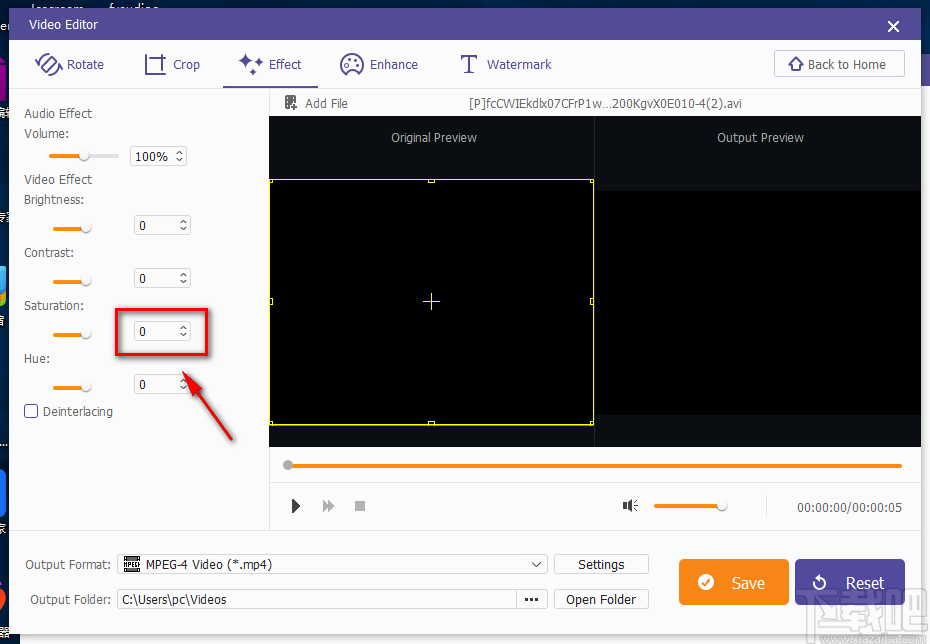Open the Enhance tab
This screenshot has width=930, height=644.
pyautogui.click(x=378, y=64)
